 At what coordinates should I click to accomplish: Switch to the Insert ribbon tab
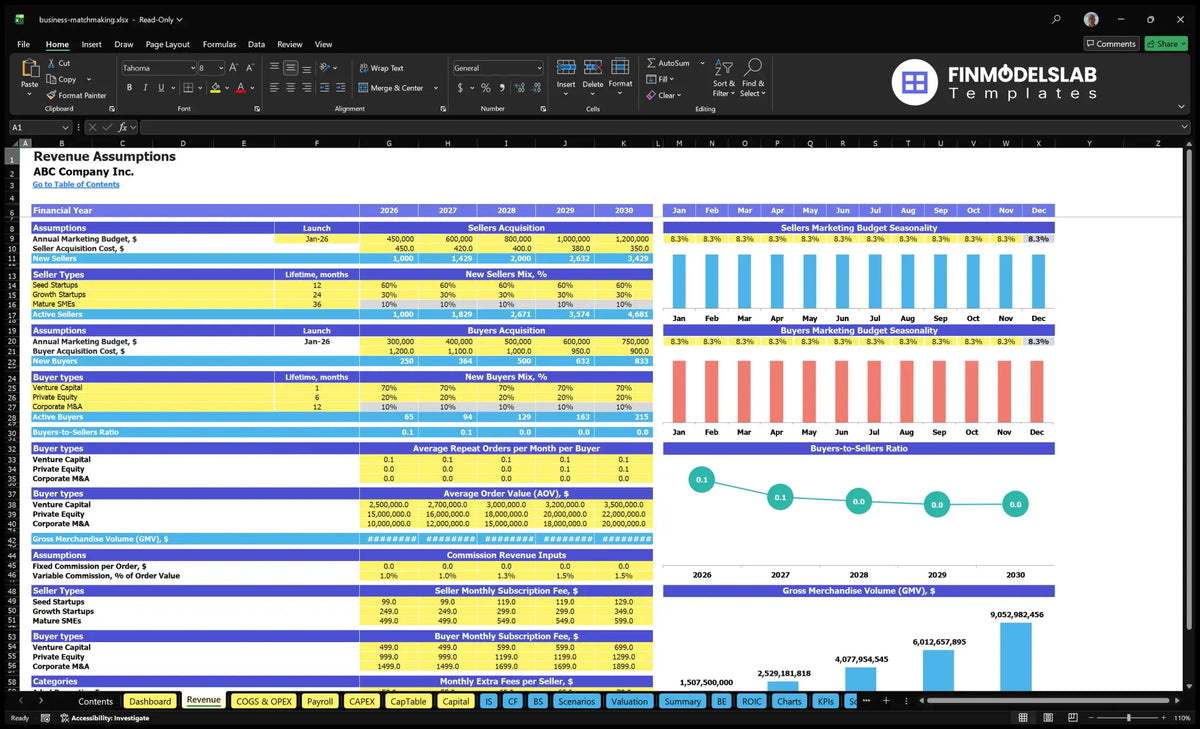91,44
